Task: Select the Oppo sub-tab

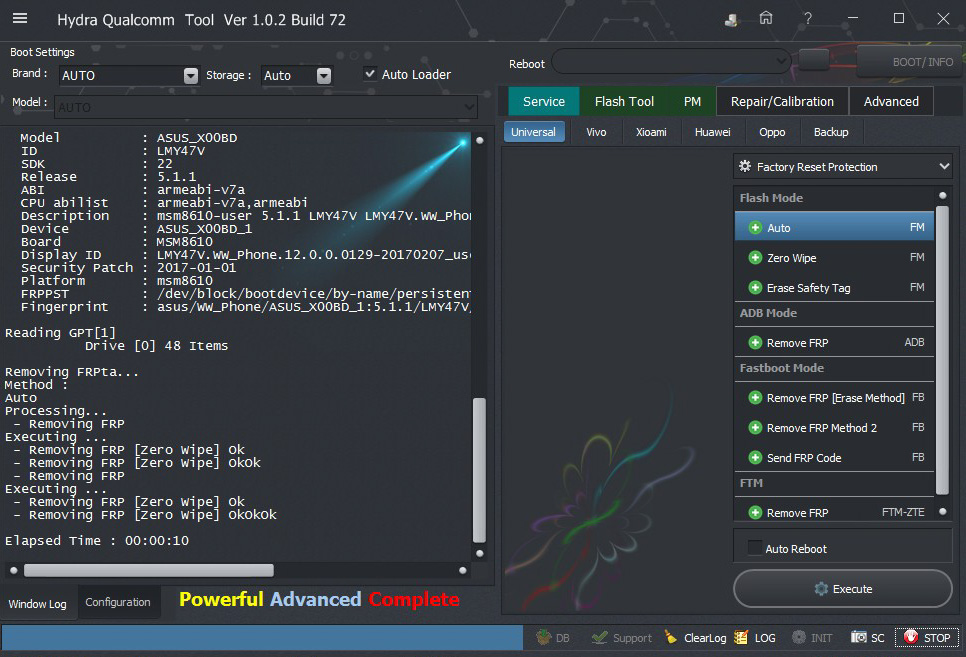Action: point(772,132)
